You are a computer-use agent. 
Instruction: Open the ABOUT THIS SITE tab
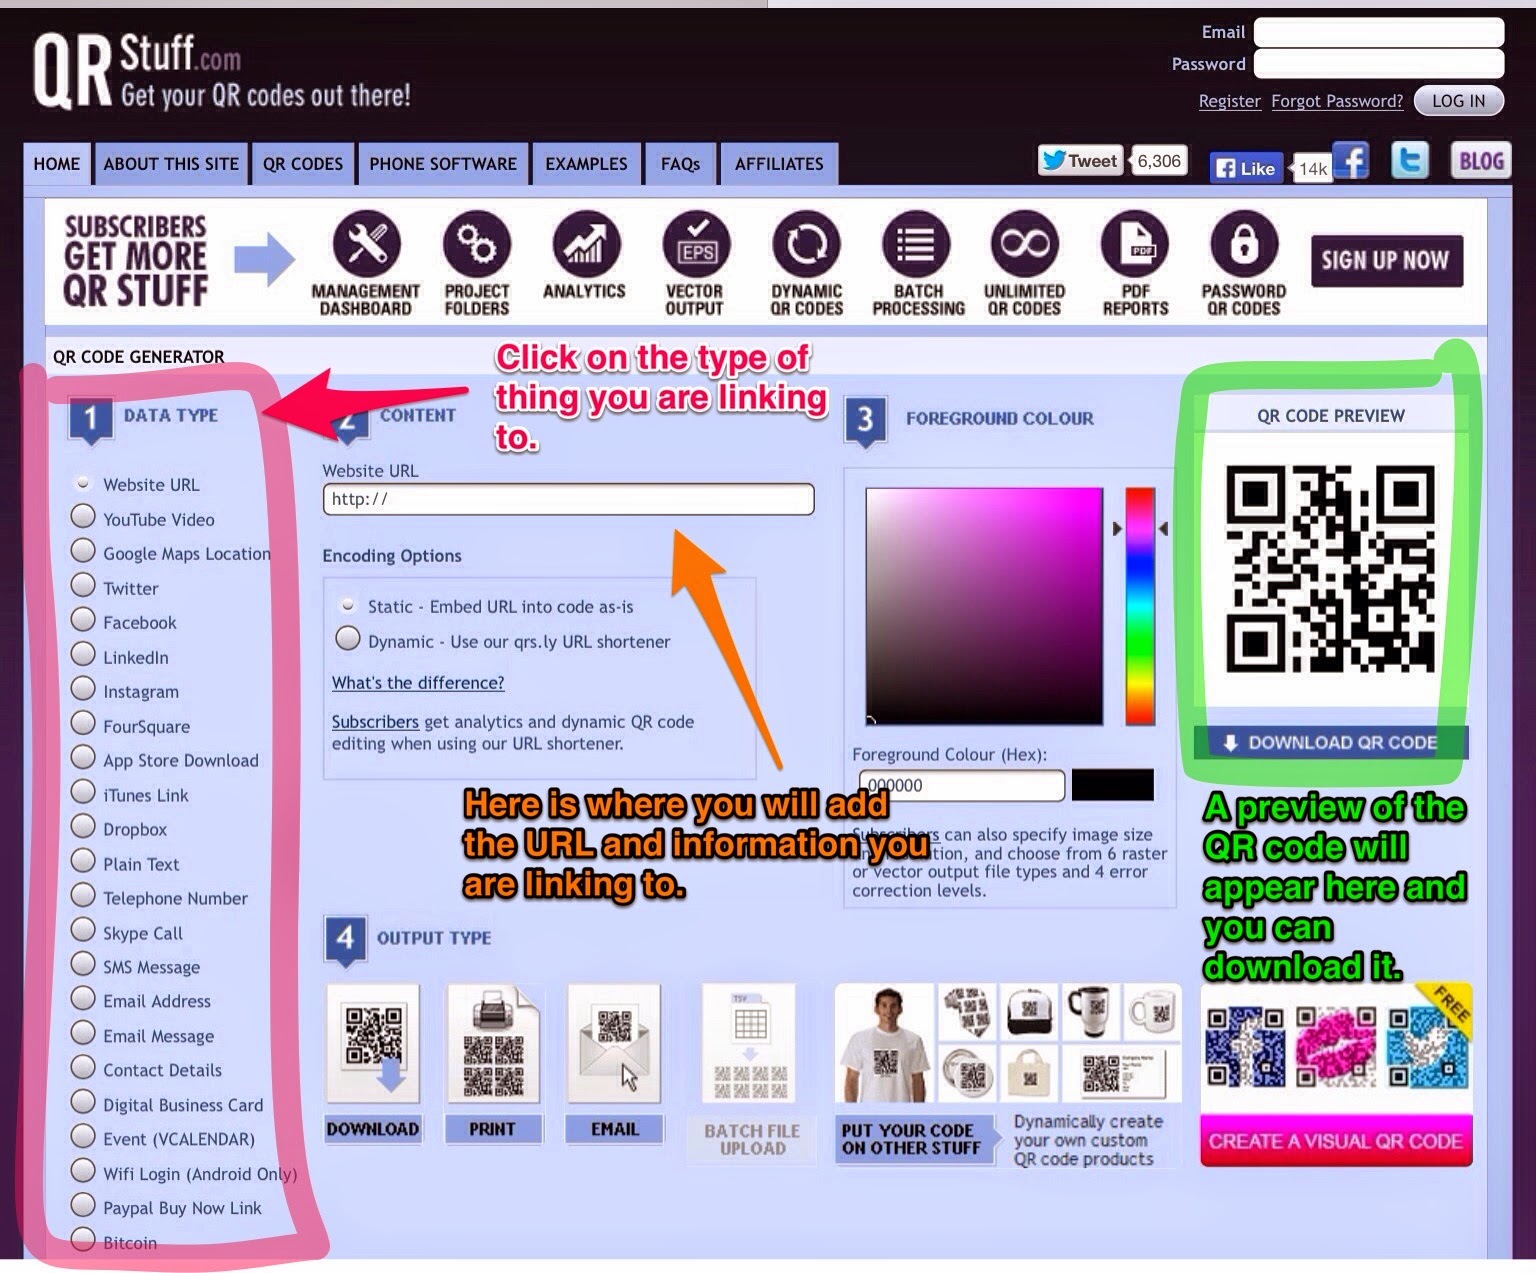coord(171,164)
